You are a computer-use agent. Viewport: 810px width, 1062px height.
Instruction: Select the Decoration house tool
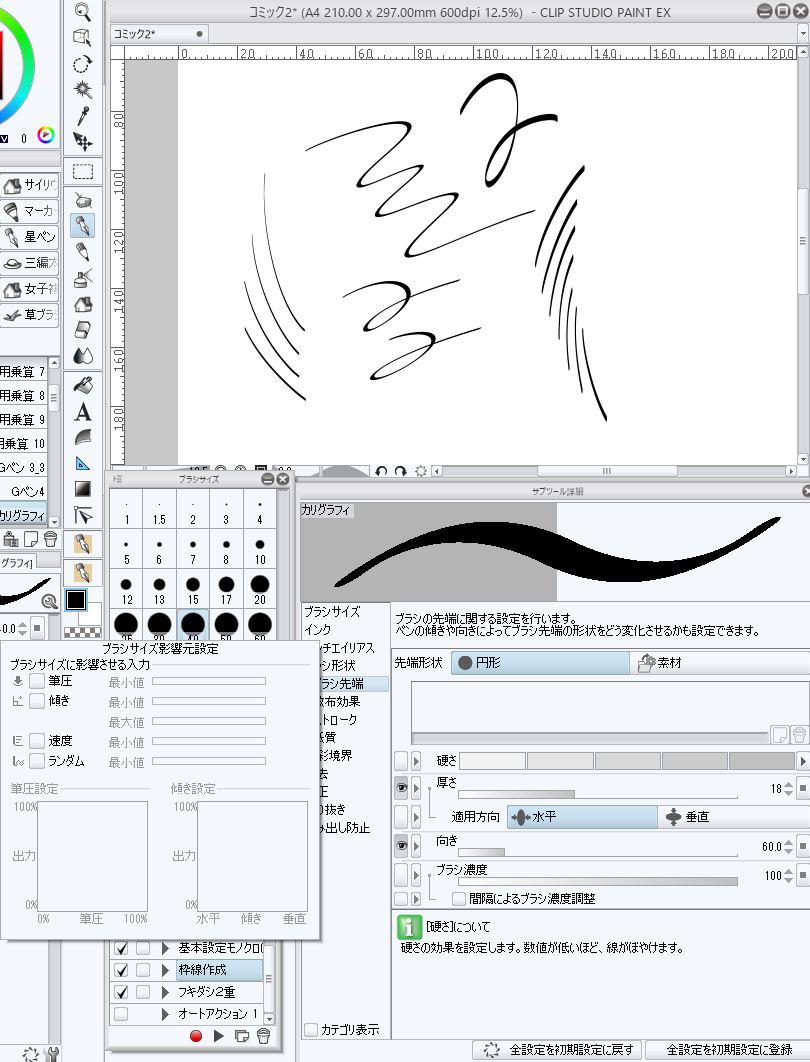tap(83, 304)
